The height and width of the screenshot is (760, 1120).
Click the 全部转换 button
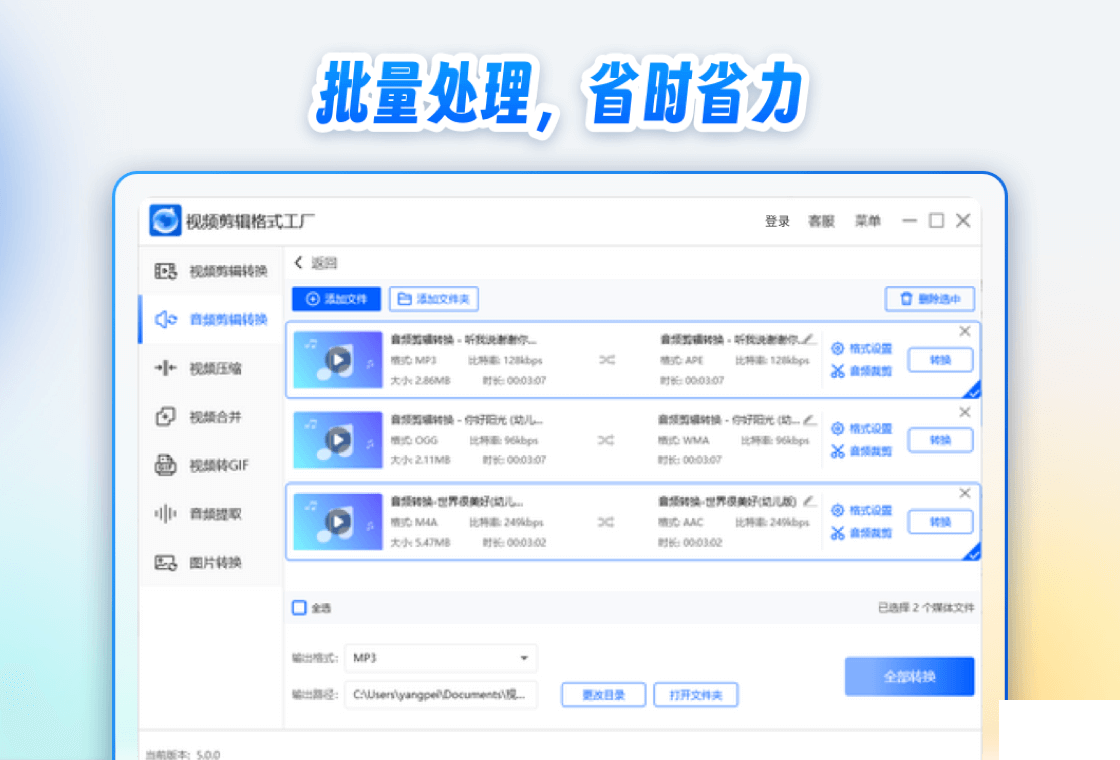coord(909,676)
